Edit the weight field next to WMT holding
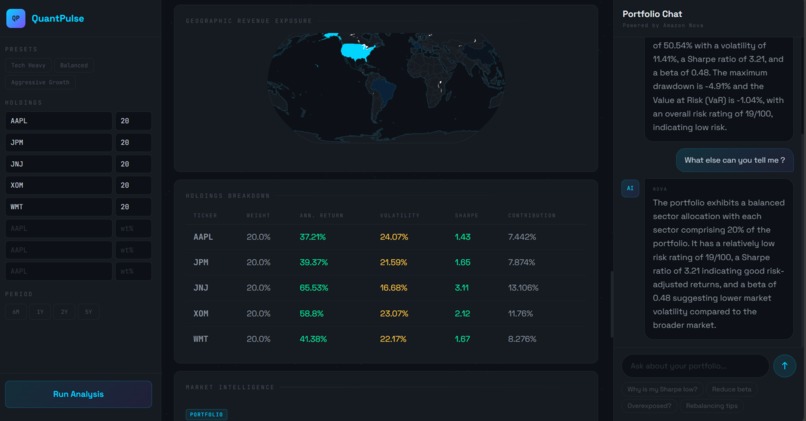The image size is (806, 421). pyautogui.click(x=133, y=207)
